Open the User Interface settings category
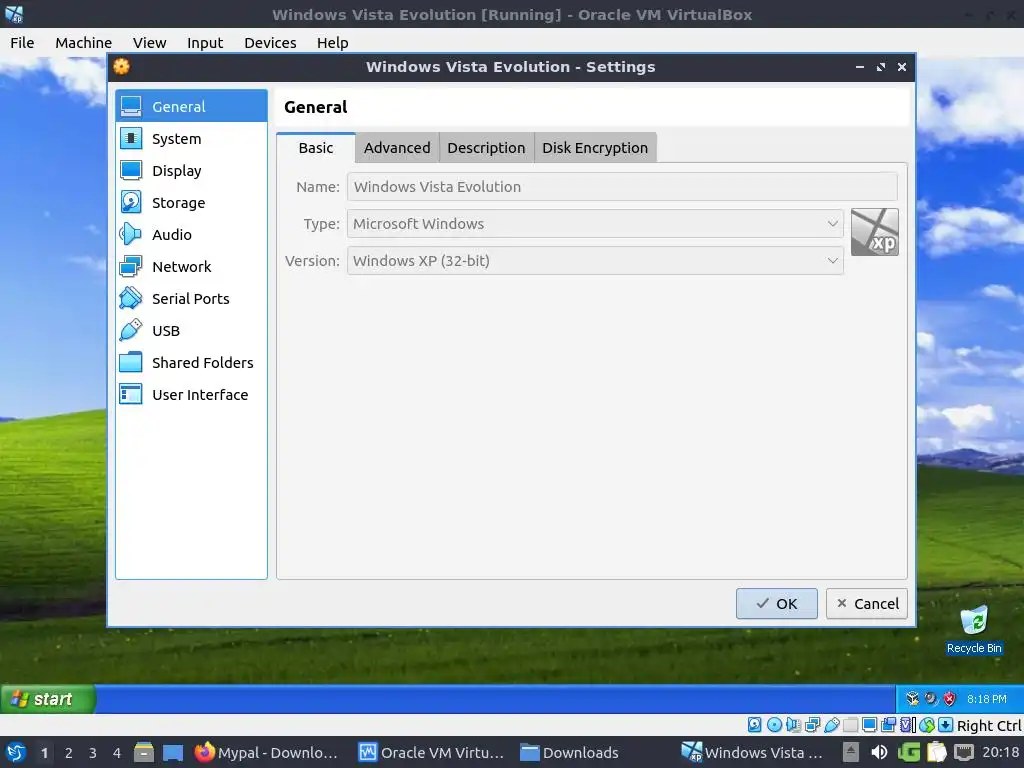This screenshot has height=768, width=1024. [191, 394]
